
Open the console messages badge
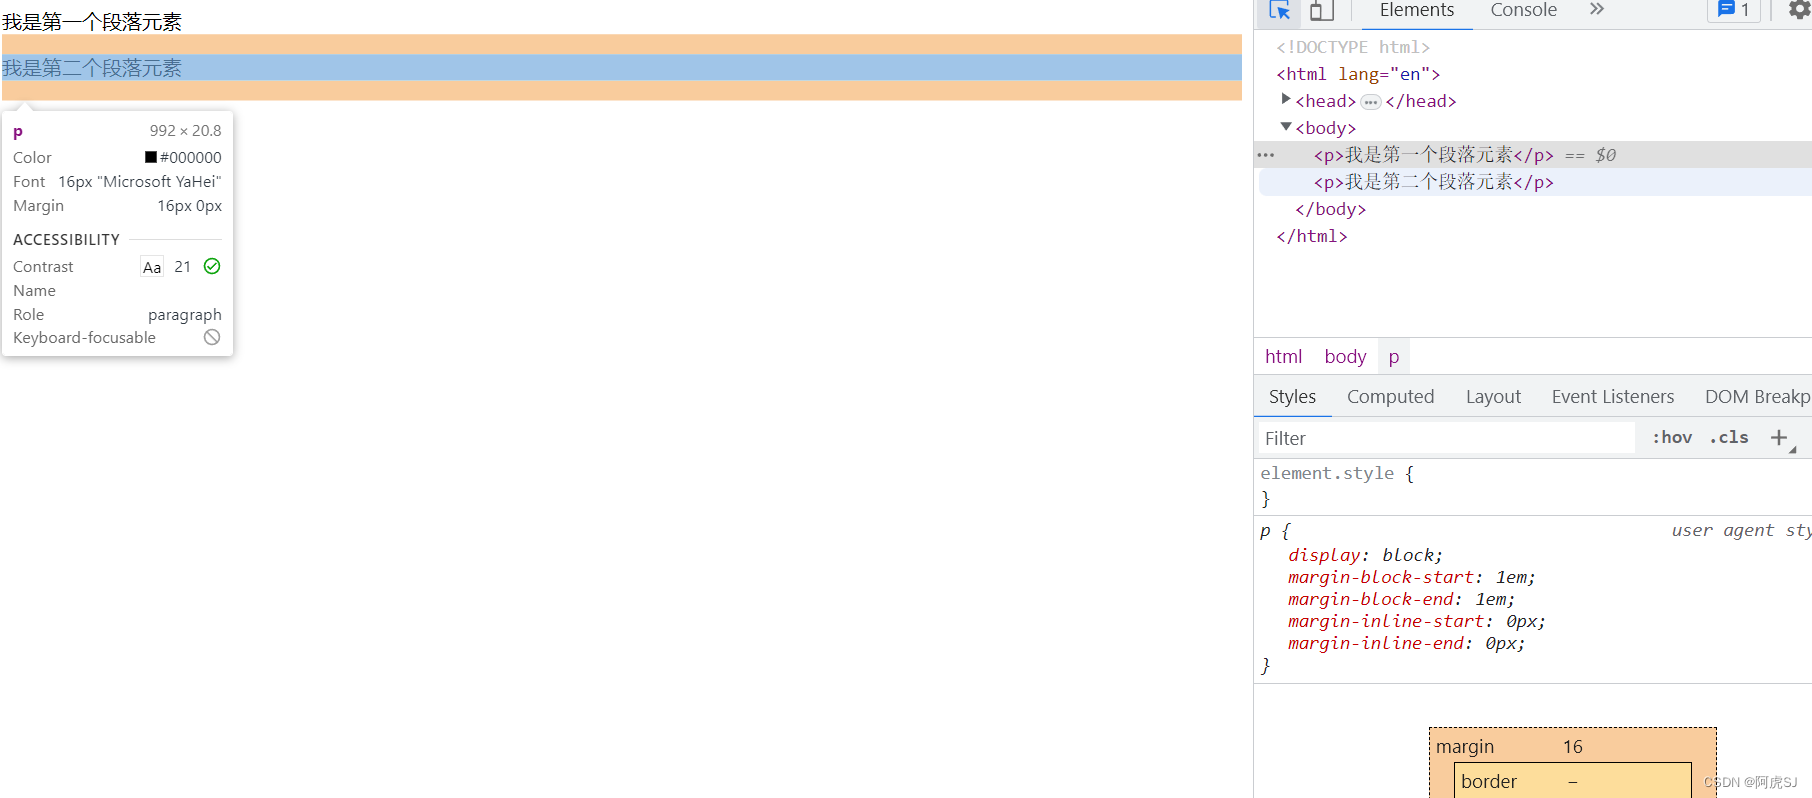point(1733,10)
